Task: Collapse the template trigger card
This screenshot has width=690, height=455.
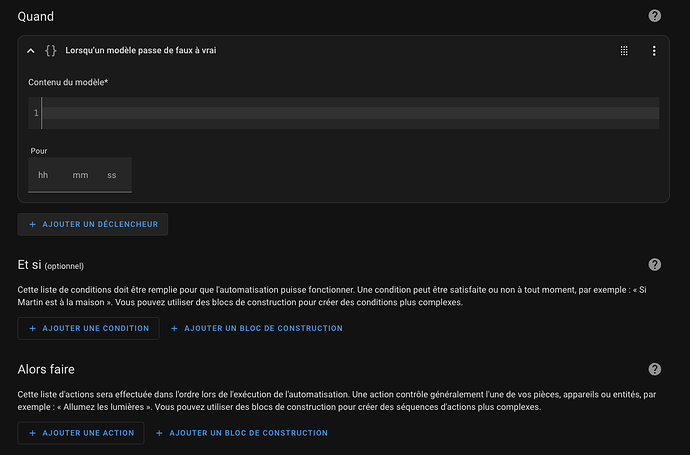Action: pyautogui.click(x=30, y=51)
